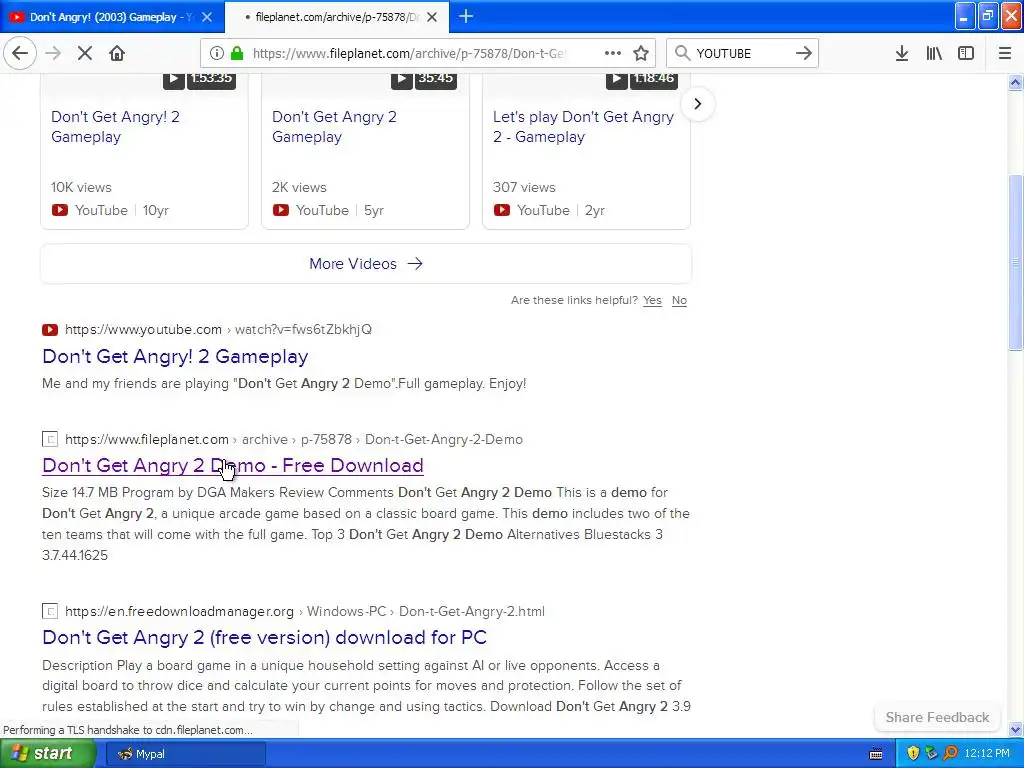Click the YouTube favicon beside the watch URL

(x=50, y=330)
